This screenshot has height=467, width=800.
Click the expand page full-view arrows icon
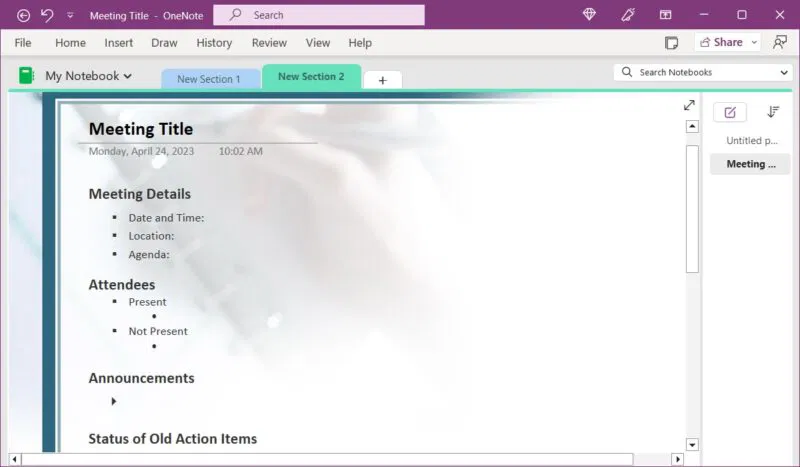coord(689,105)
